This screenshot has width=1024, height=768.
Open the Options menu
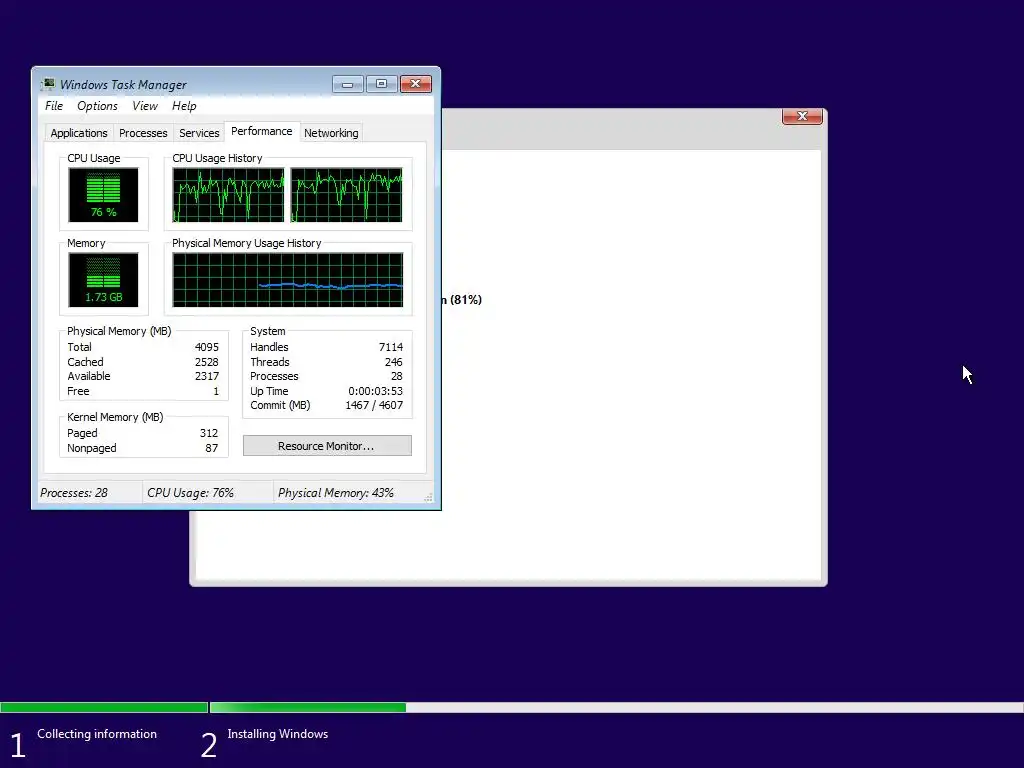(97, 106)
